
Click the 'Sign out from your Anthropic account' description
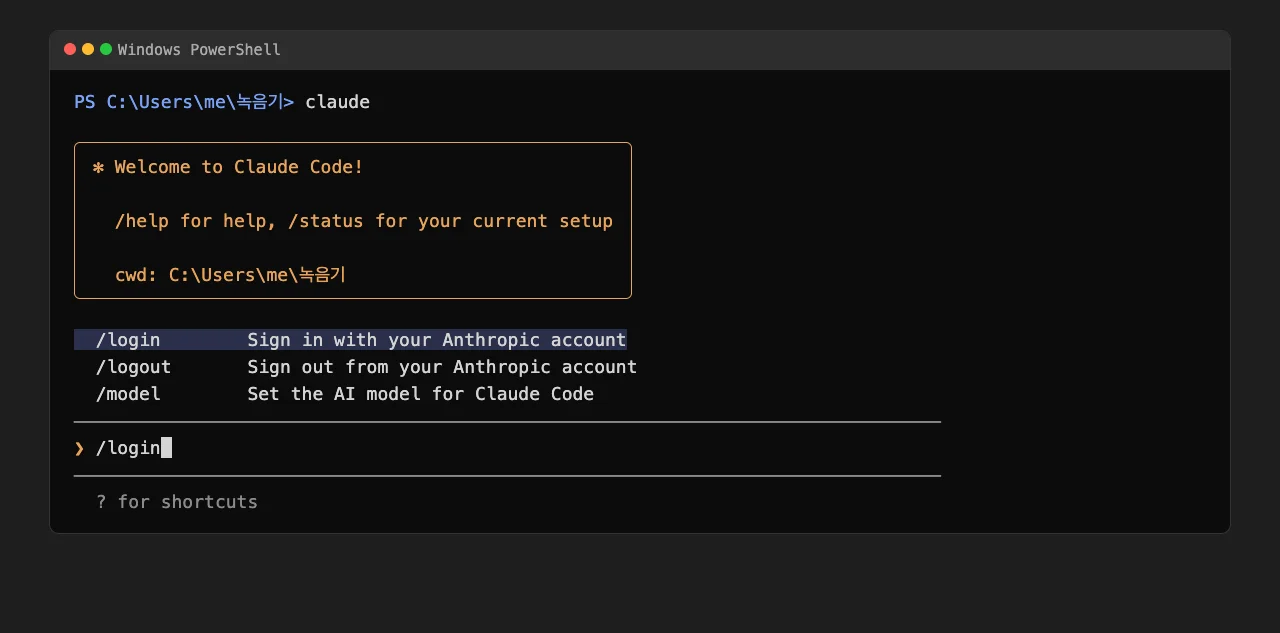click(x=442, y=367)
